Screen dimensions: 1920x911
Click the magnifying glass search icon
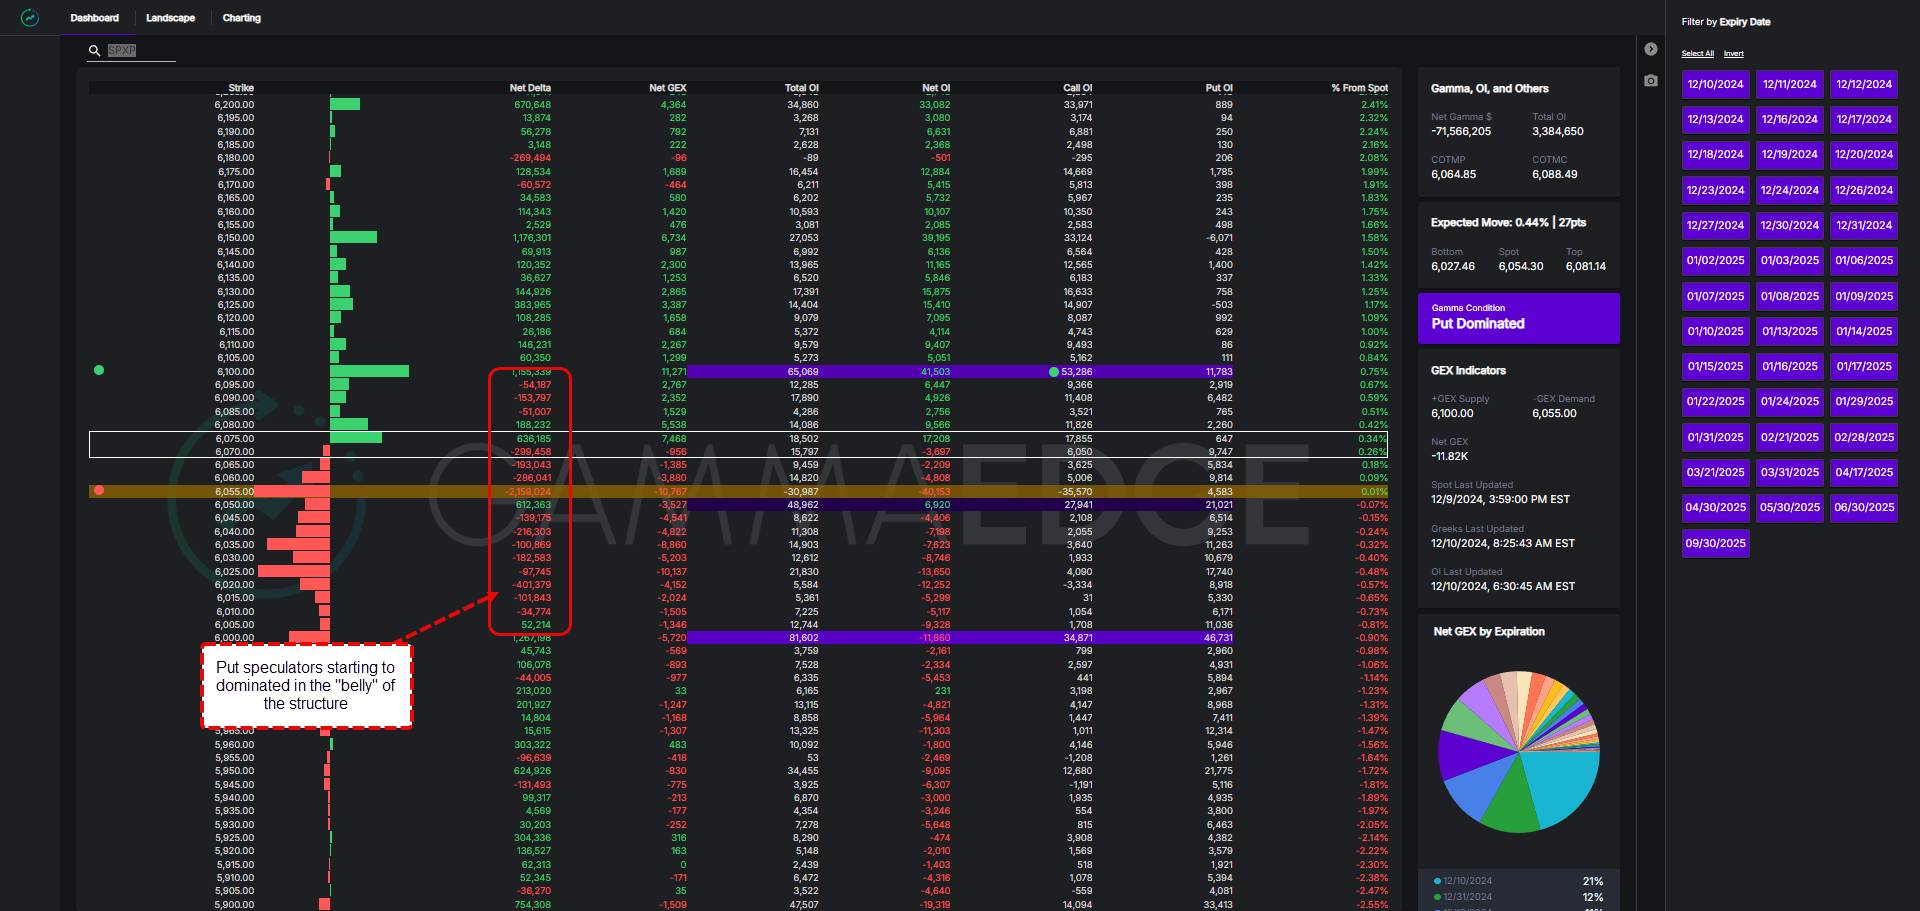coord(95,51)
